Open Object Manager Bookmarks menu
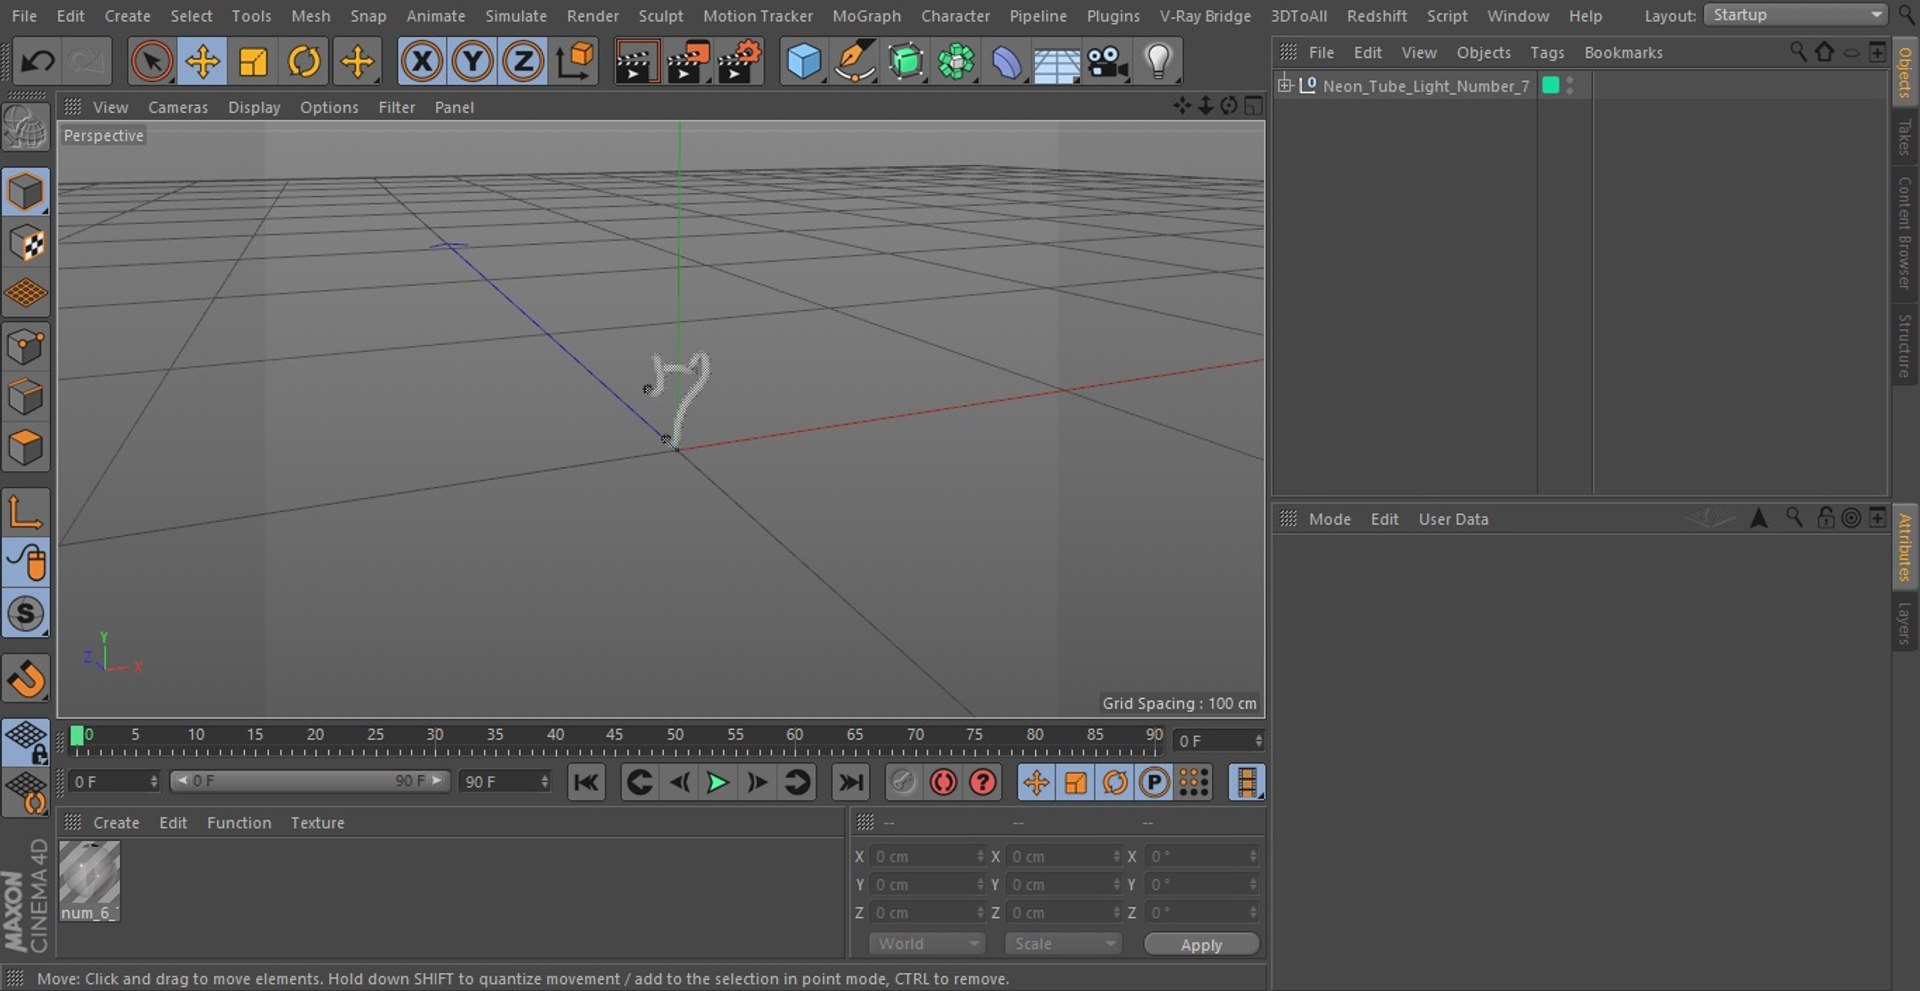Viewport: 1920px width, 991px height. tap(1623, 53)
